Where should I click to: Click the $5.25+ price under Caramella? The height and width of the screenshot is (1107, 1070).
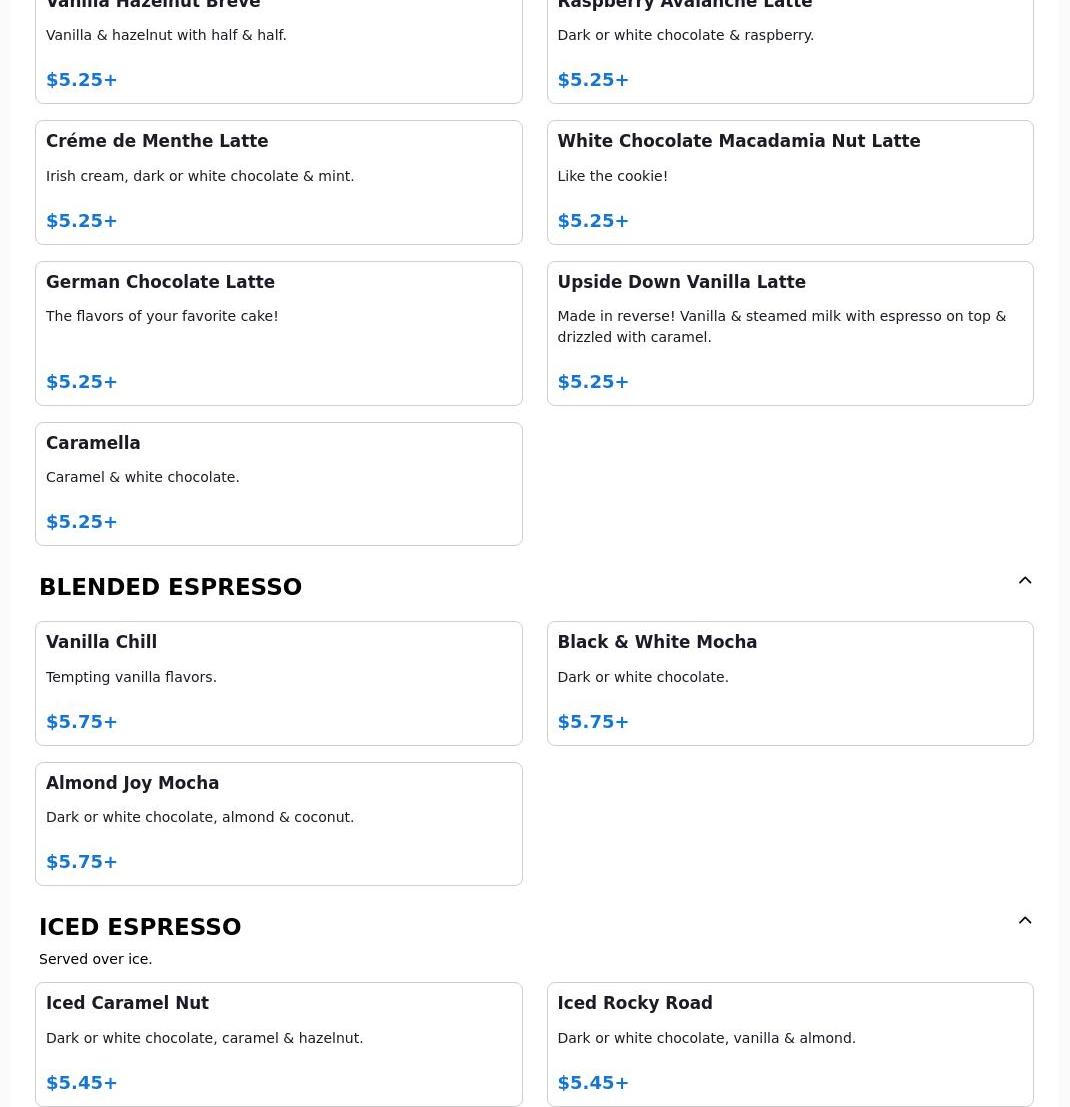pyautogui.click(x=82, y=522)
